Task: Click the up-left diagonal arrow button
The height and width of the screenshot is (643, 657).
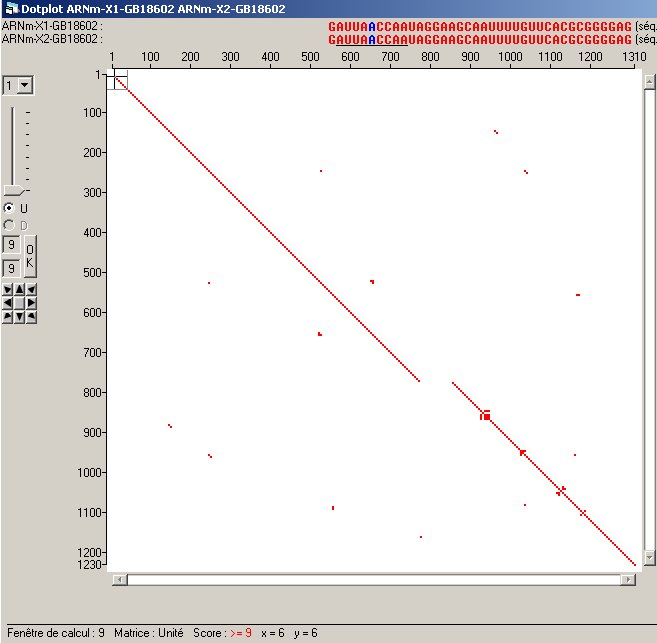Action: coord(8,289)
